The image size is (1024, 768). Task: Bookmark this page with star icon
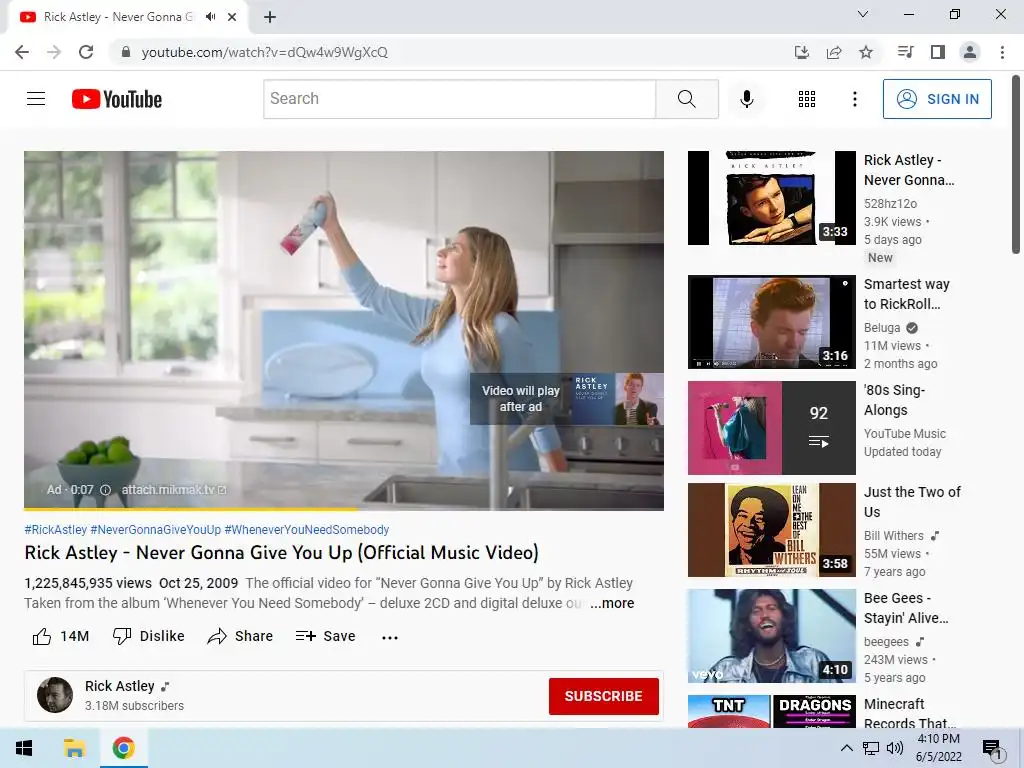click(866, 52)
